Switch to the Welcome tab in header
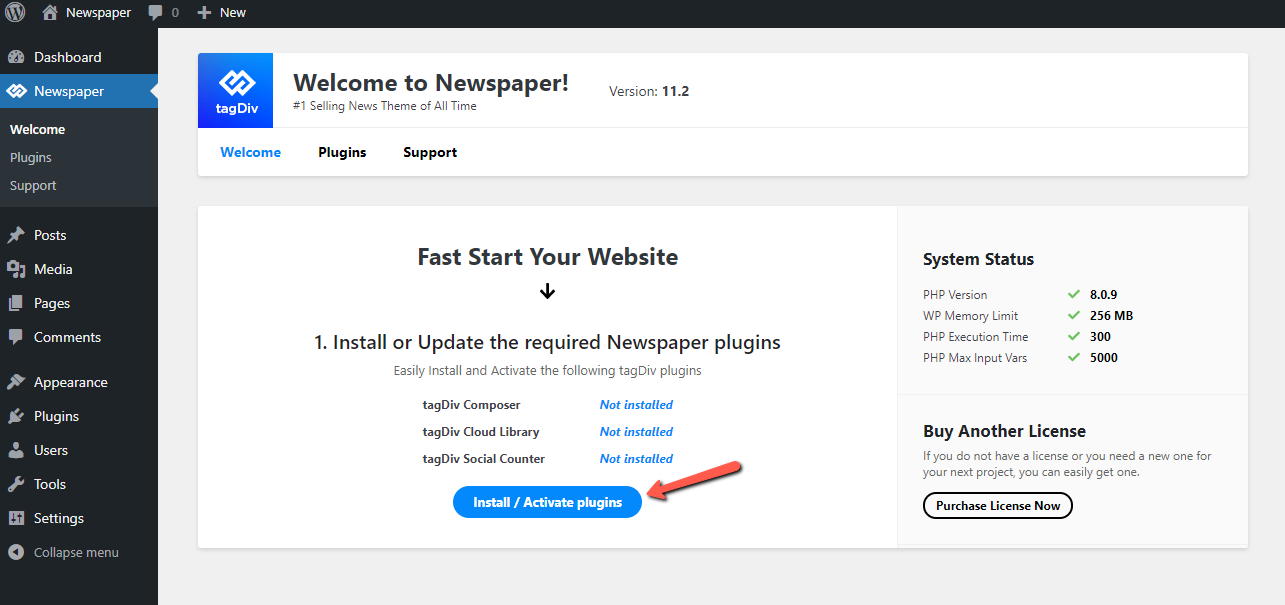1285x605 pixels. 251,152
